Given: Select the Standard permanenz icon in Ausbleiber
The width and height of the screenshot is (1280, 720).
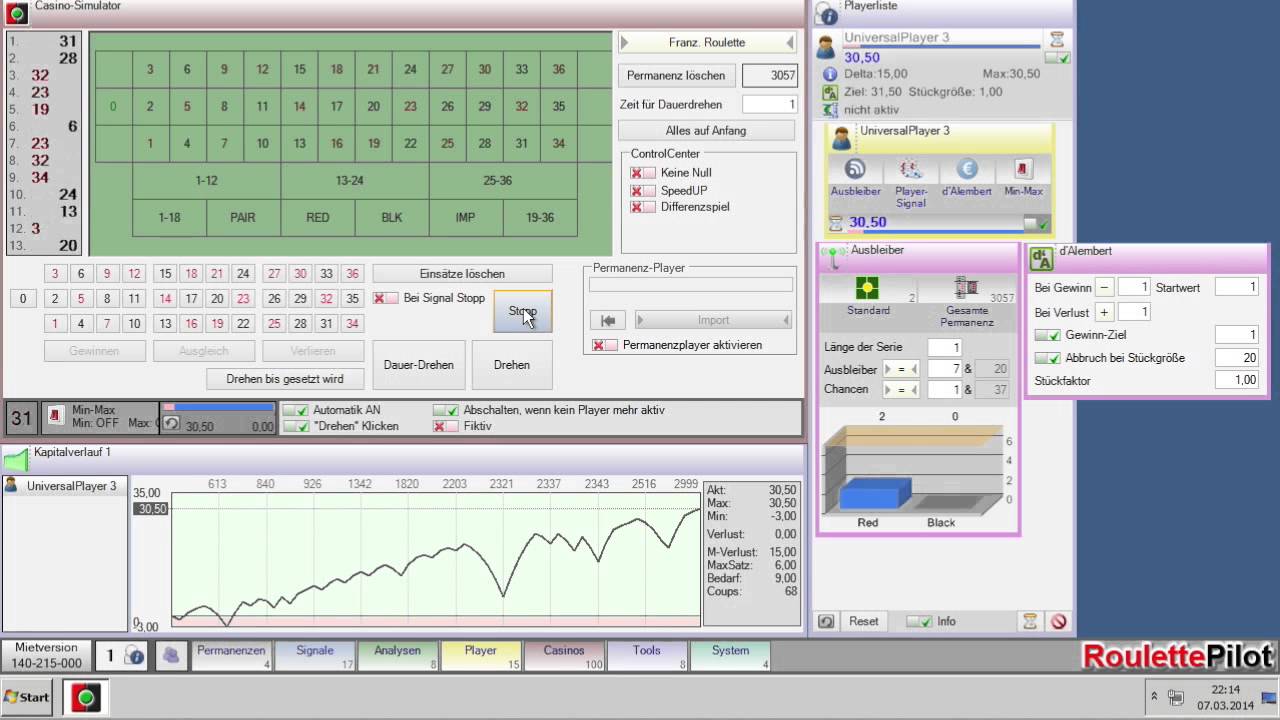Looking at the screenshot, I should 867,289.
